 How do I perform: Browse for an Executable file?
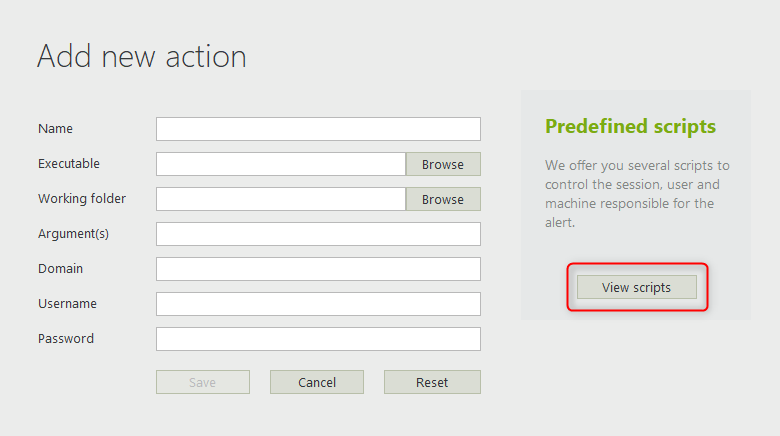(x=443, y=164)
